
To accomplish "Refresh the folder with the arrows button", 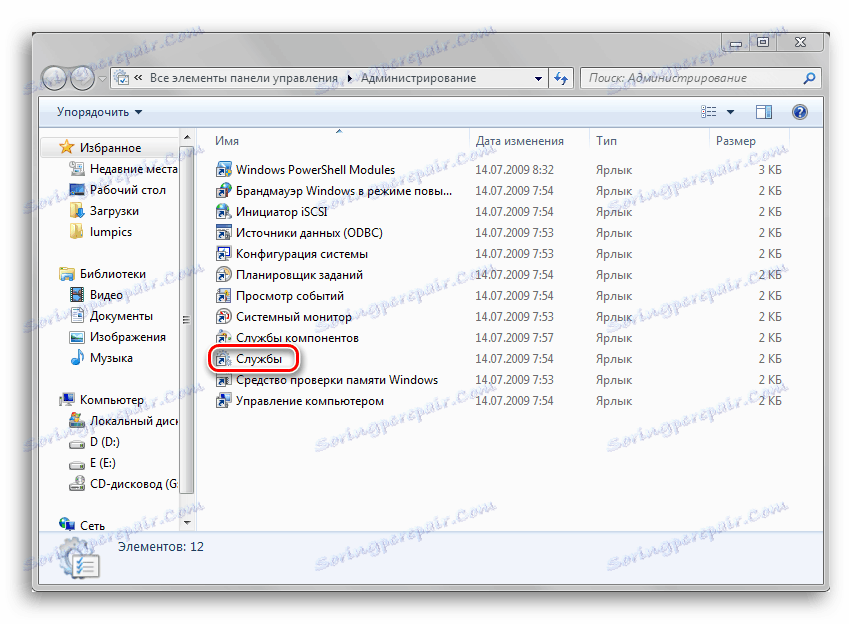I will pyautogui.click(x=561, y=78).
